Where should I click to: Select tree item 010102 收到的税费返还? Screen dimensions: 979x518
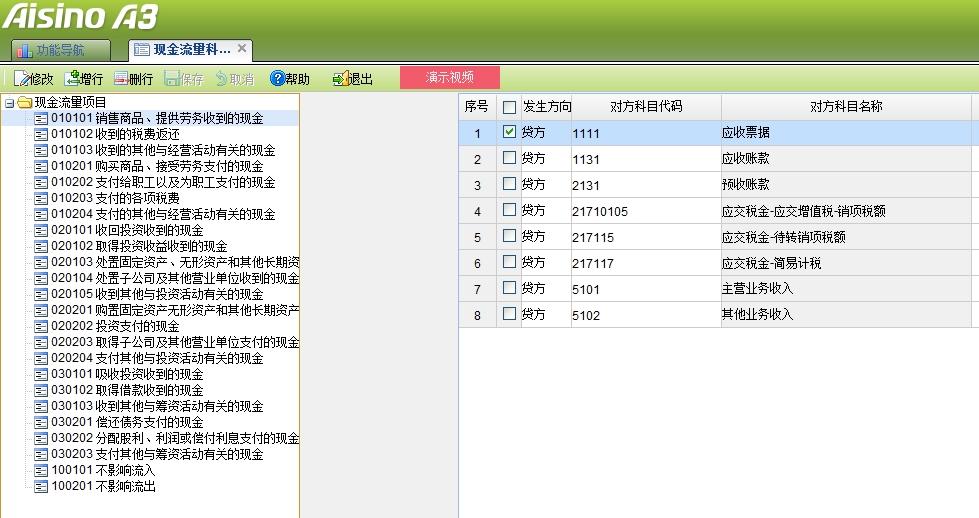[x=115, y=134]
